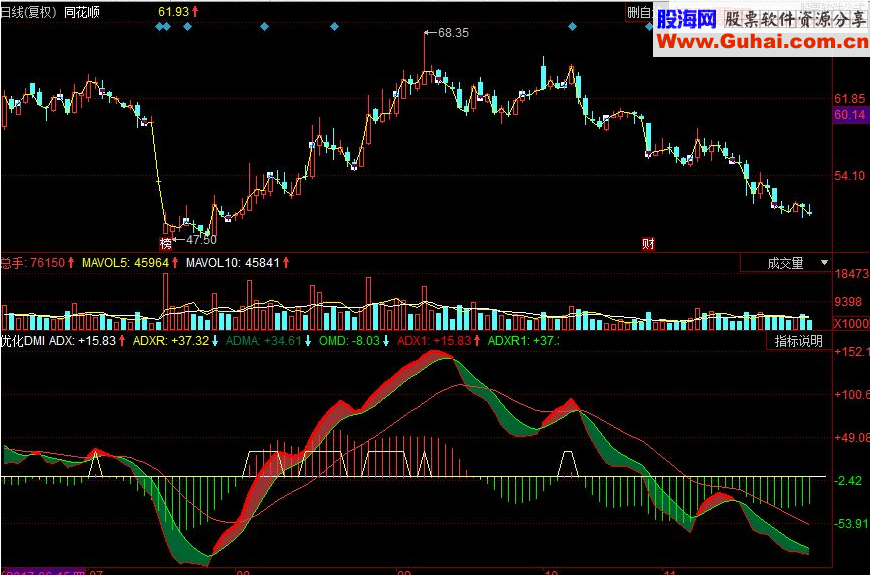This screenshot has height=575, width=875.
Task: Click the highlighted 60.14 price tag
Action: click(x=850, y=115)
